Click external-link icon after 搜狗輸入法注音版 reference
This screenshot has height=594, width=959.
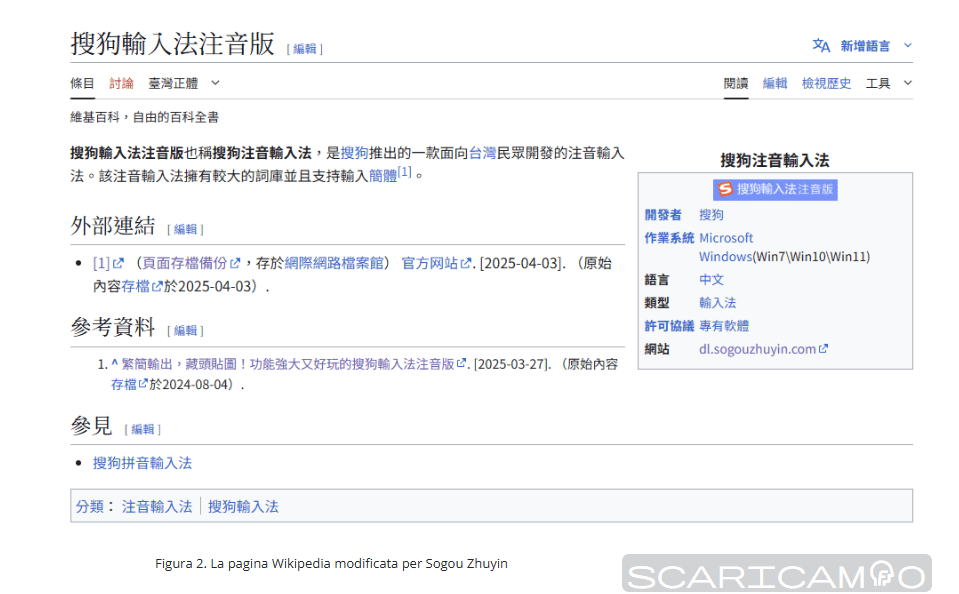[x=461, y=363]
